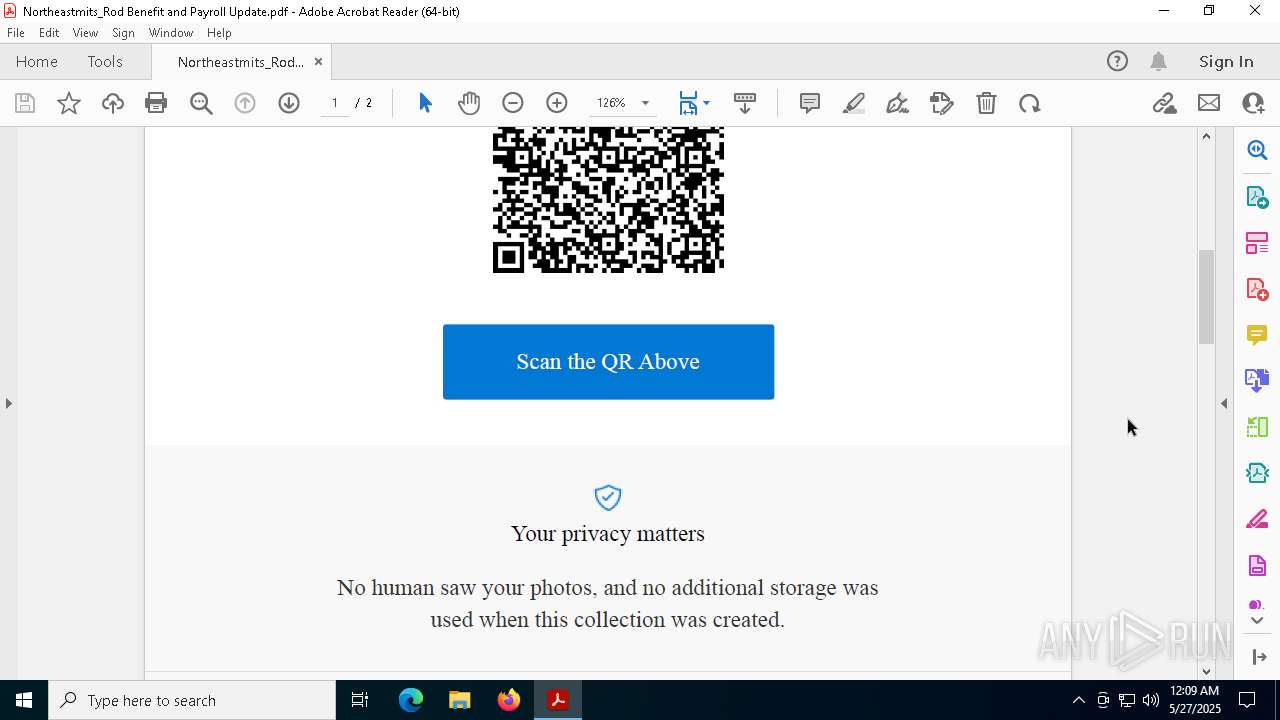Open the green Compress PDF tool in the side panel

pyautogui.click(x=1257, y=427)
